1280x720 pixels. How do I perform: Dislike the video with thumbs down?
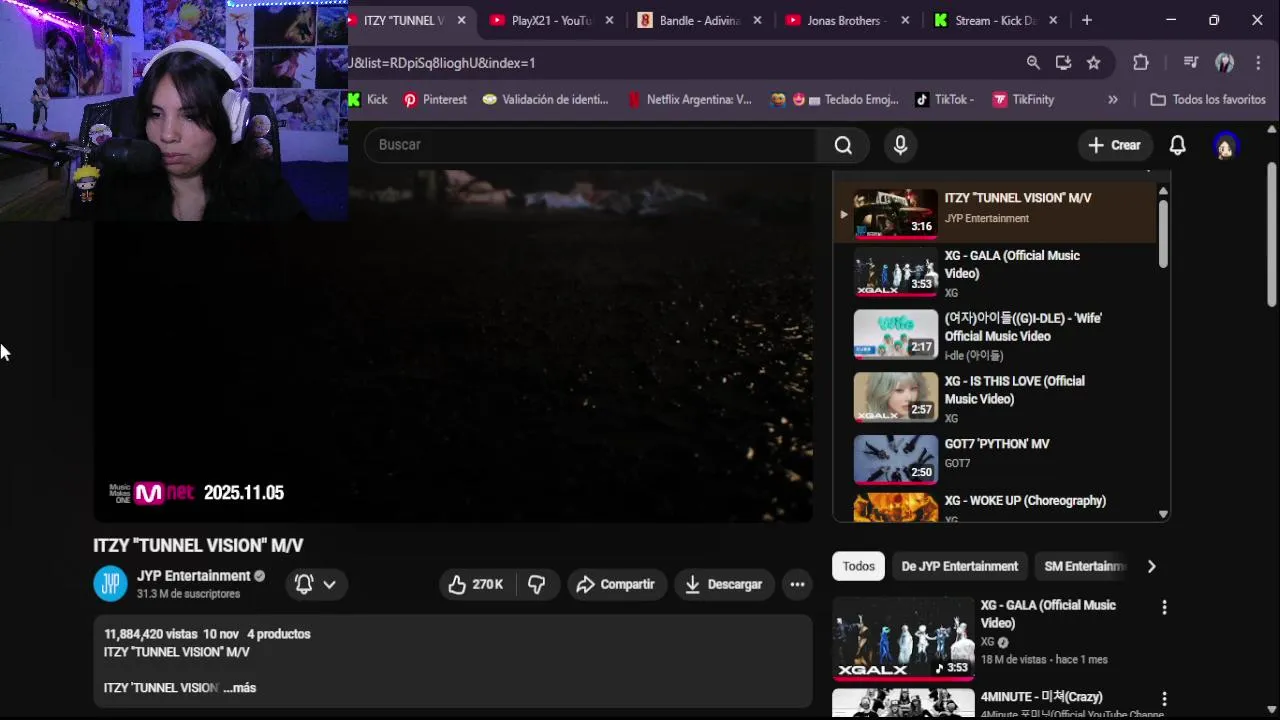coord(537,584)
